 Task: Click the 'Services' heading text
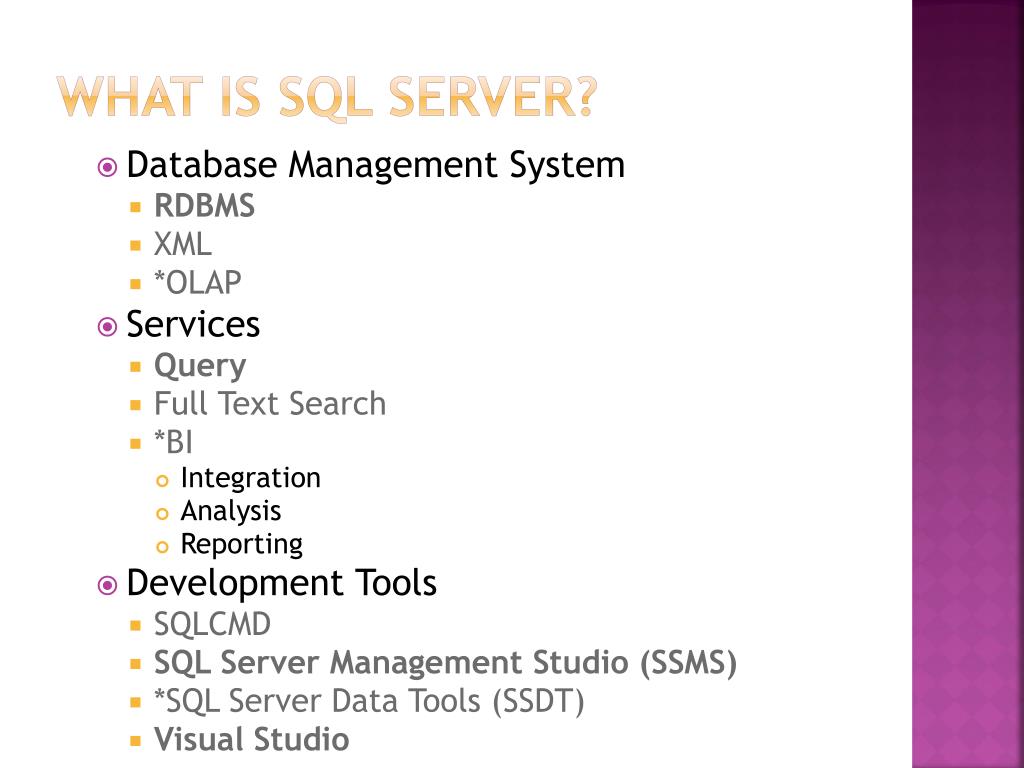193,324
